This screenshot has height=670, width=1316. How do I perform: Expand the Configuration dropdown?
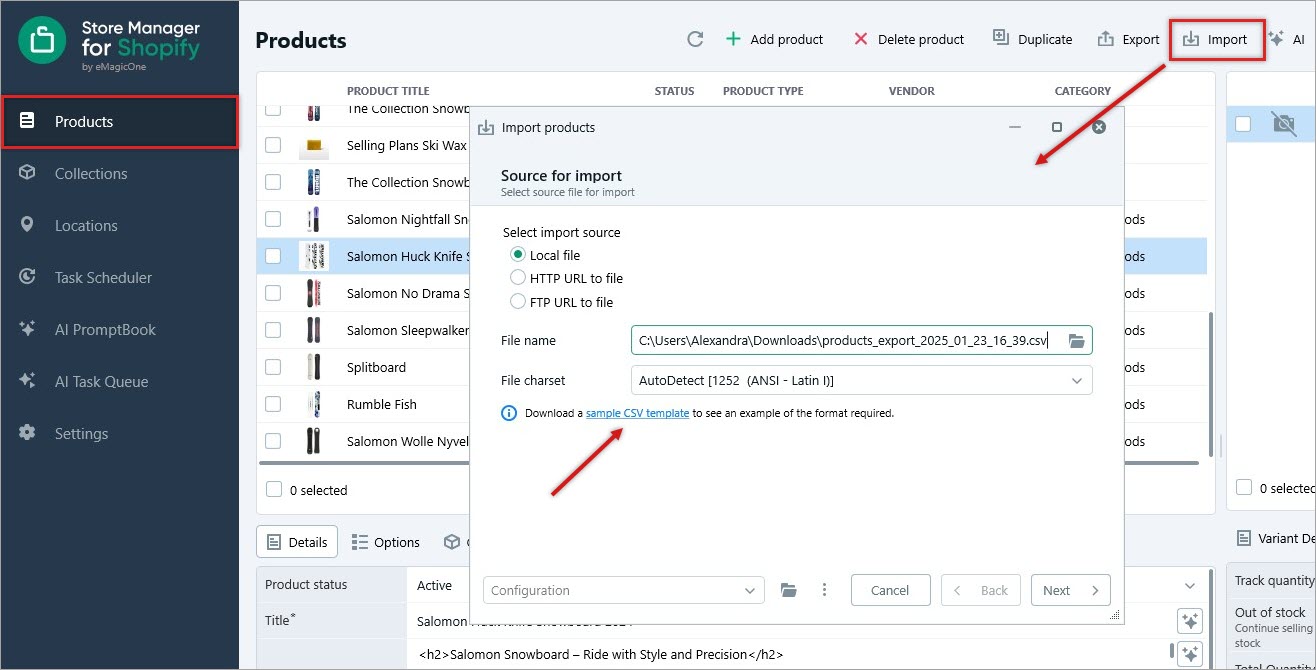click(x=752, y=590)
